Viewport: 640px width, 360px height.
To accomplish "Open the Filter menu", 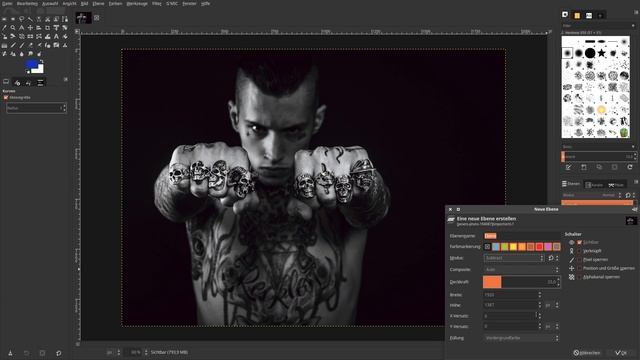I will click(x=157, y=4).
